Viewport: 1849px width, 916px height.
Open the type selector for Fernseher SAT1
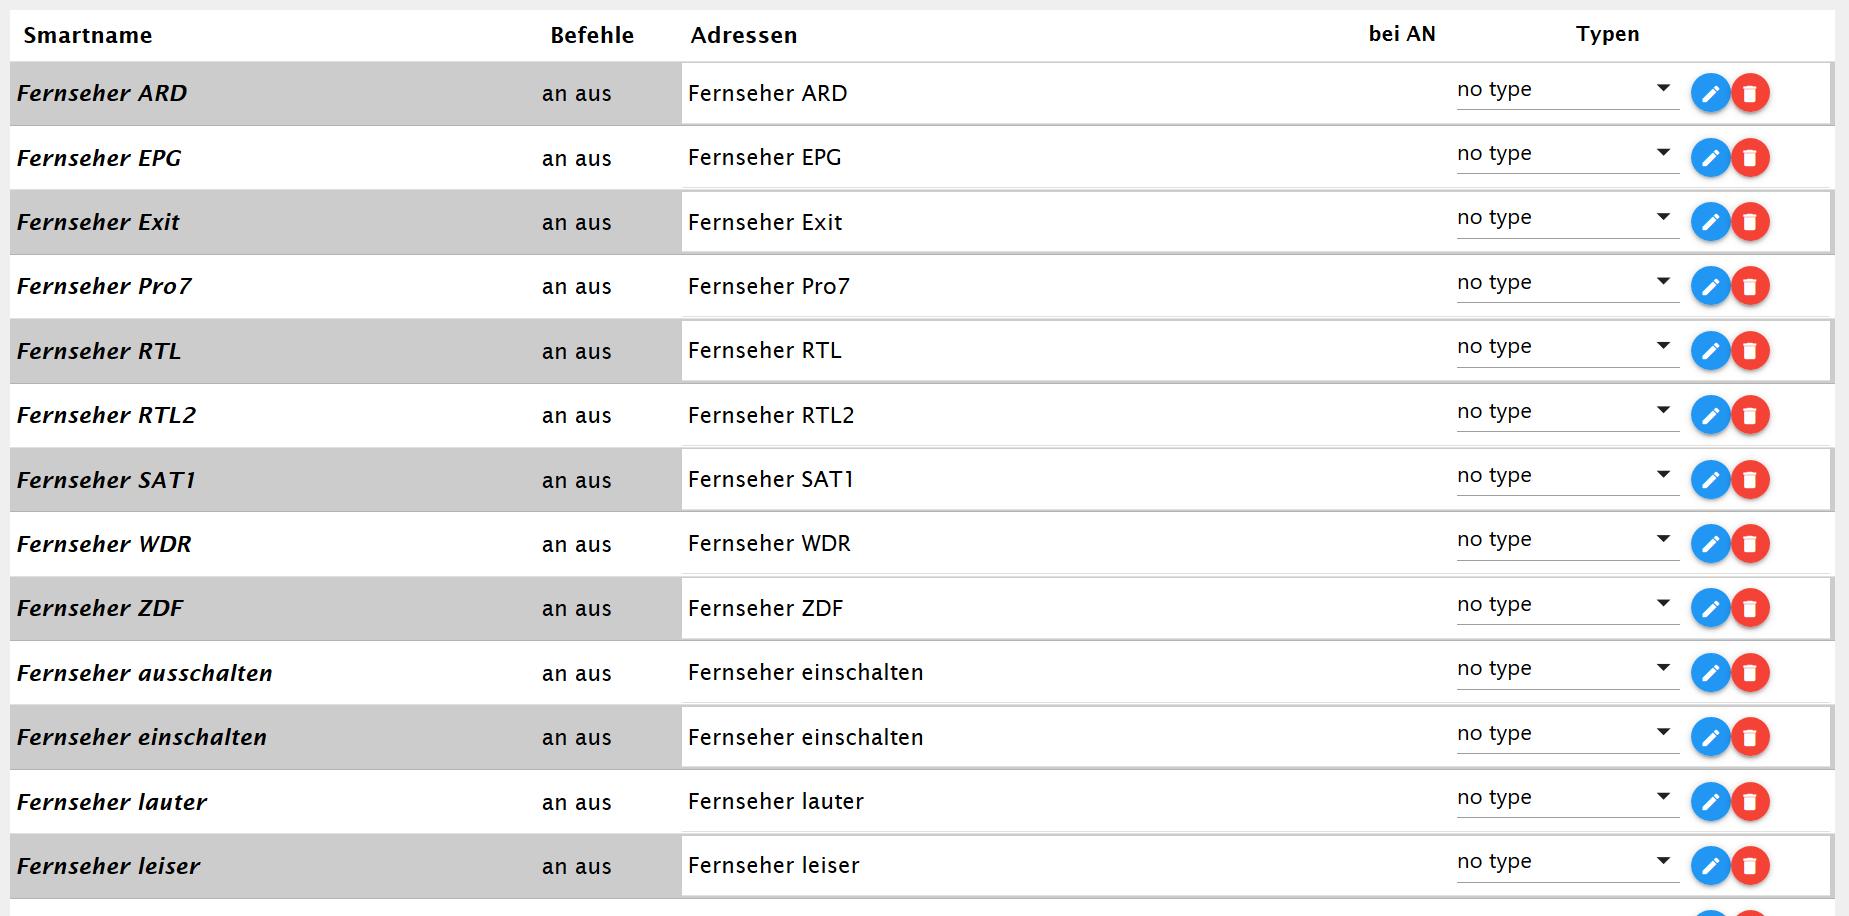coord(1567,476)
